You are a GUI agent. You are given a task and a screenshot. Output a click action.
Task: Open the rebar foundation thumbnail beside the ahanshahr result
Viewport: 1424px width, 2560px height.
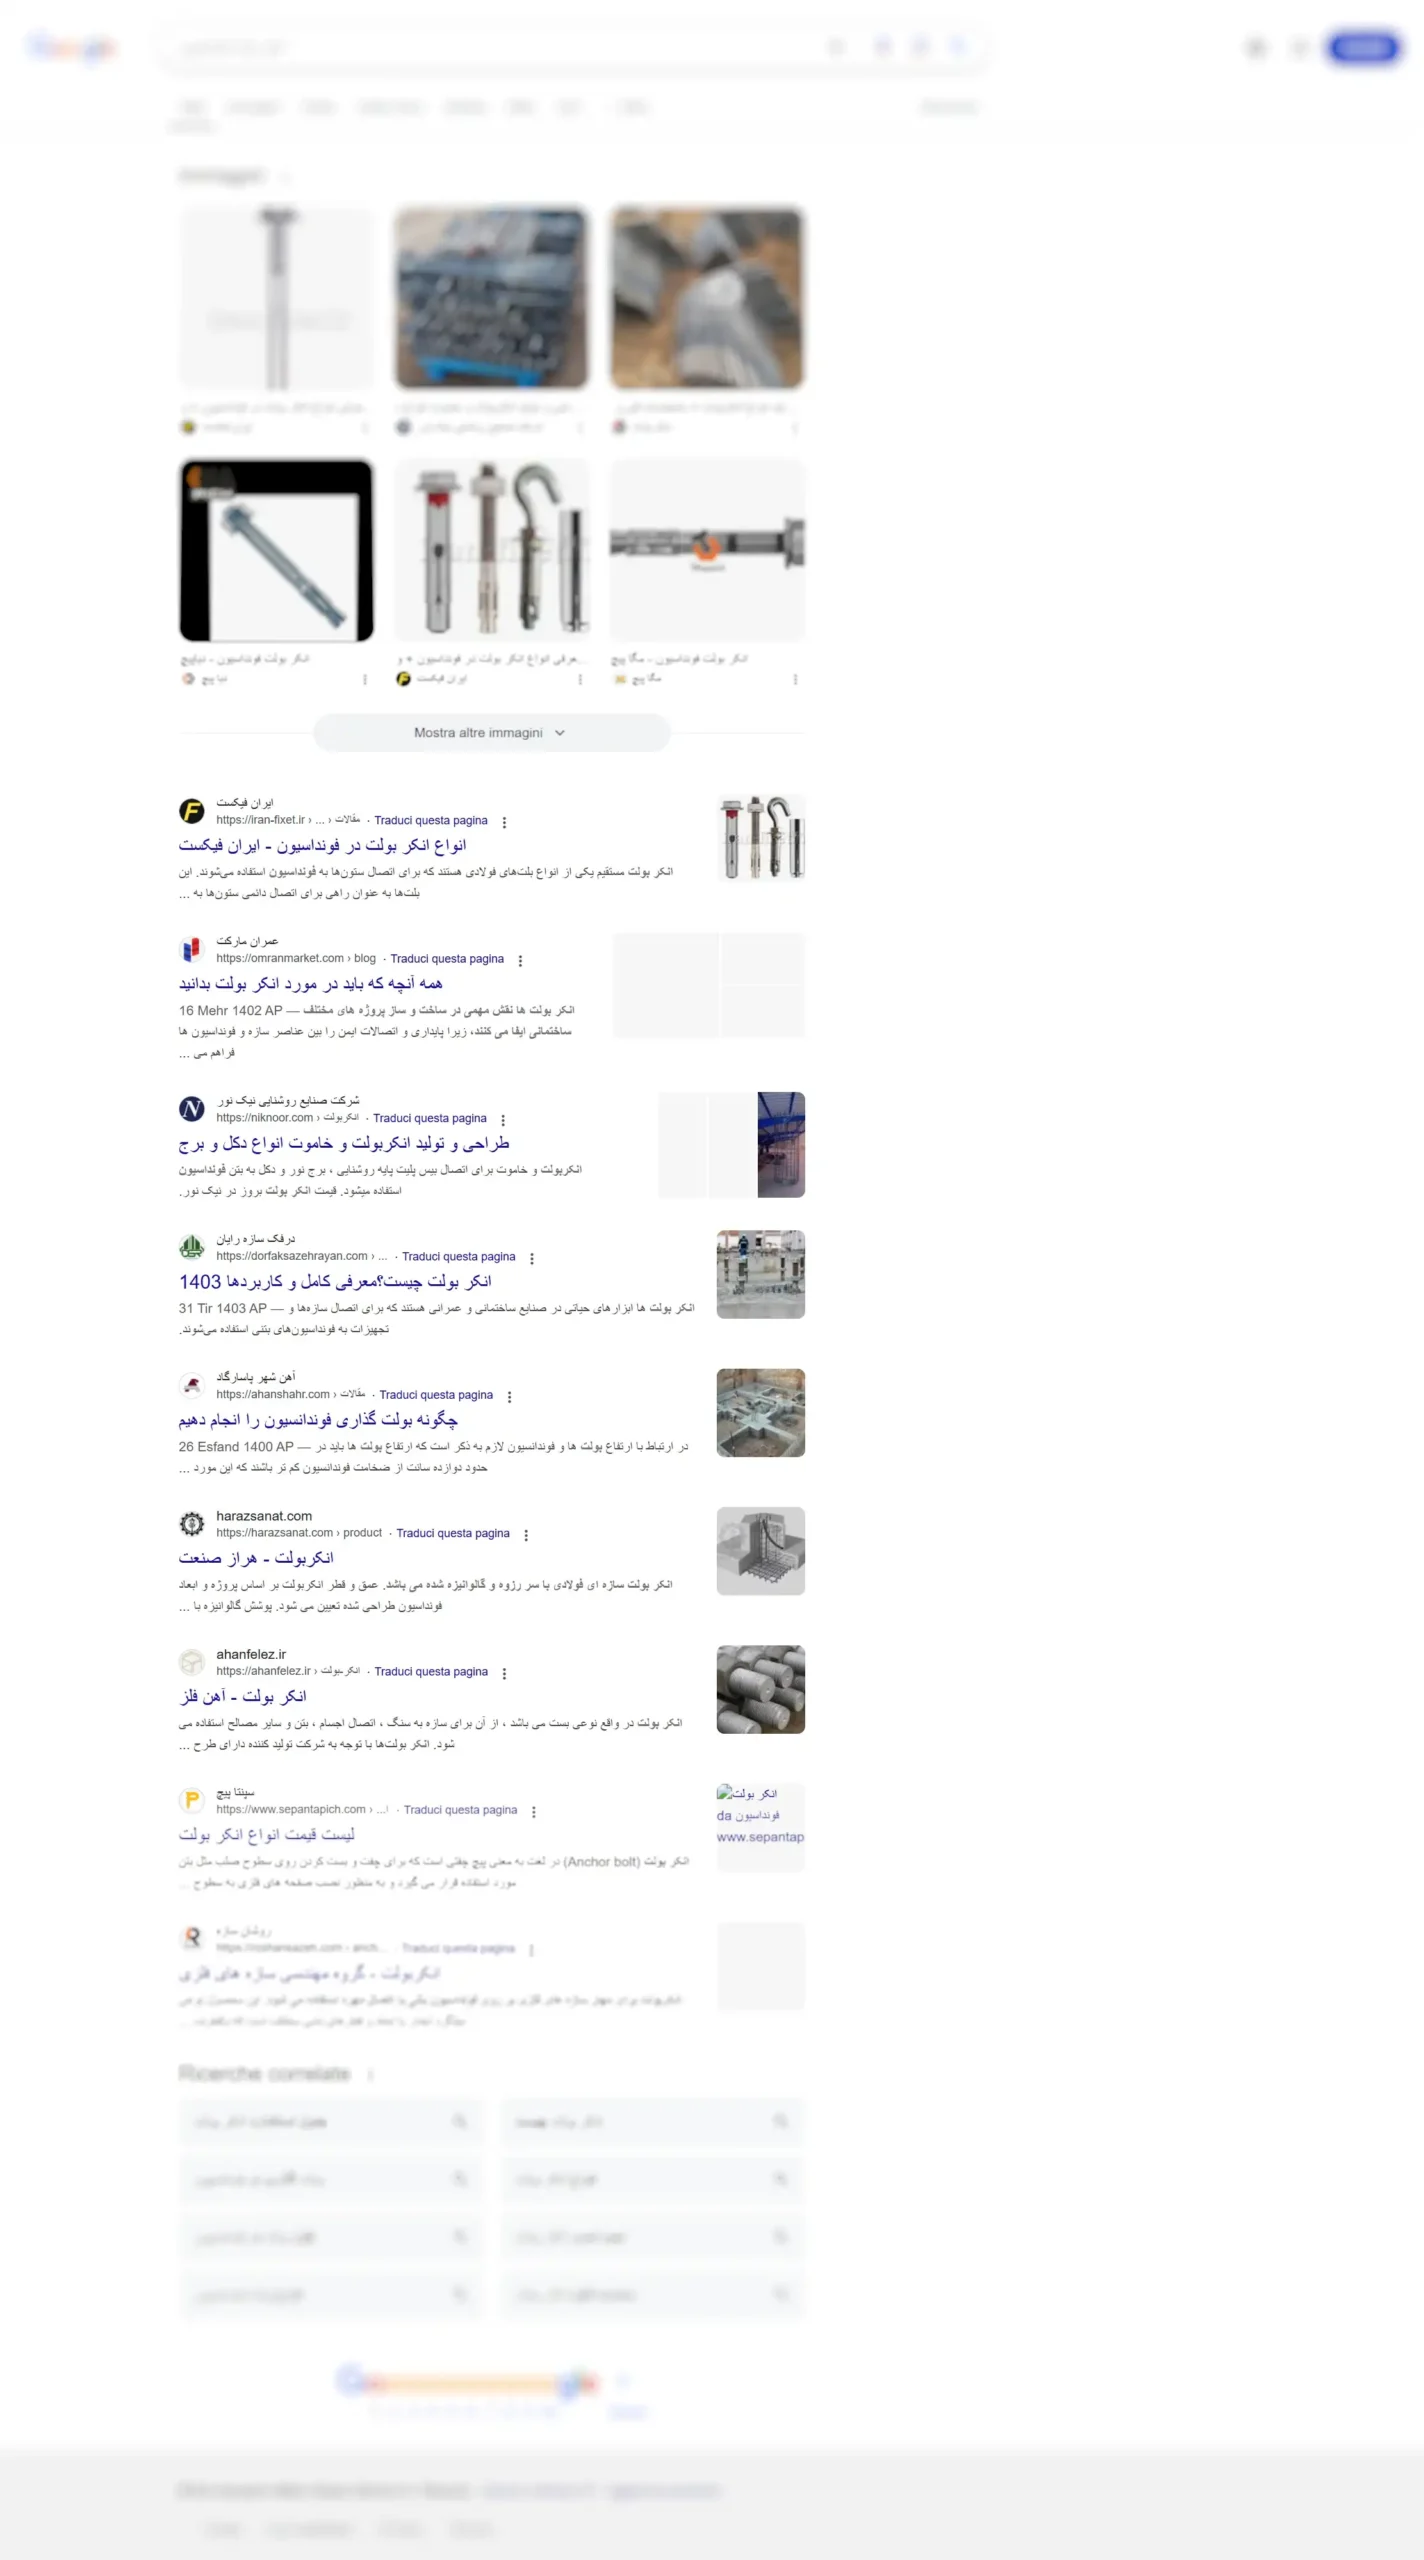[761, 1413]
